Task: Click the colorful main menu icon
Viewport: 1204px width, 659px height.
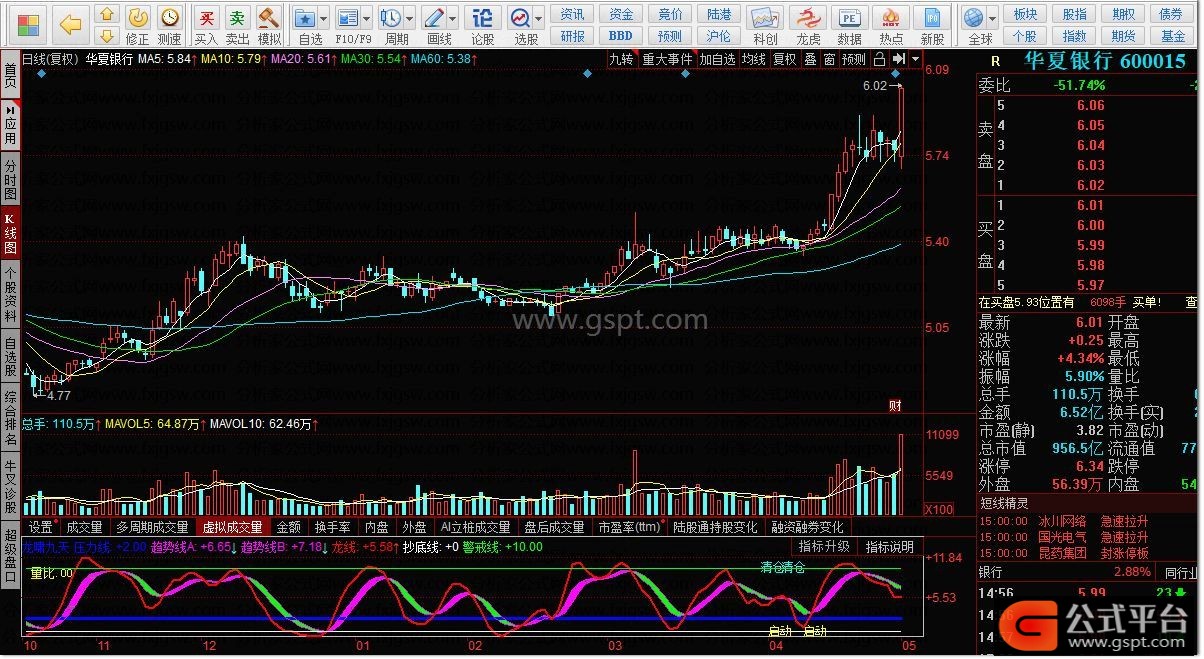Action: tap(29, 24)
